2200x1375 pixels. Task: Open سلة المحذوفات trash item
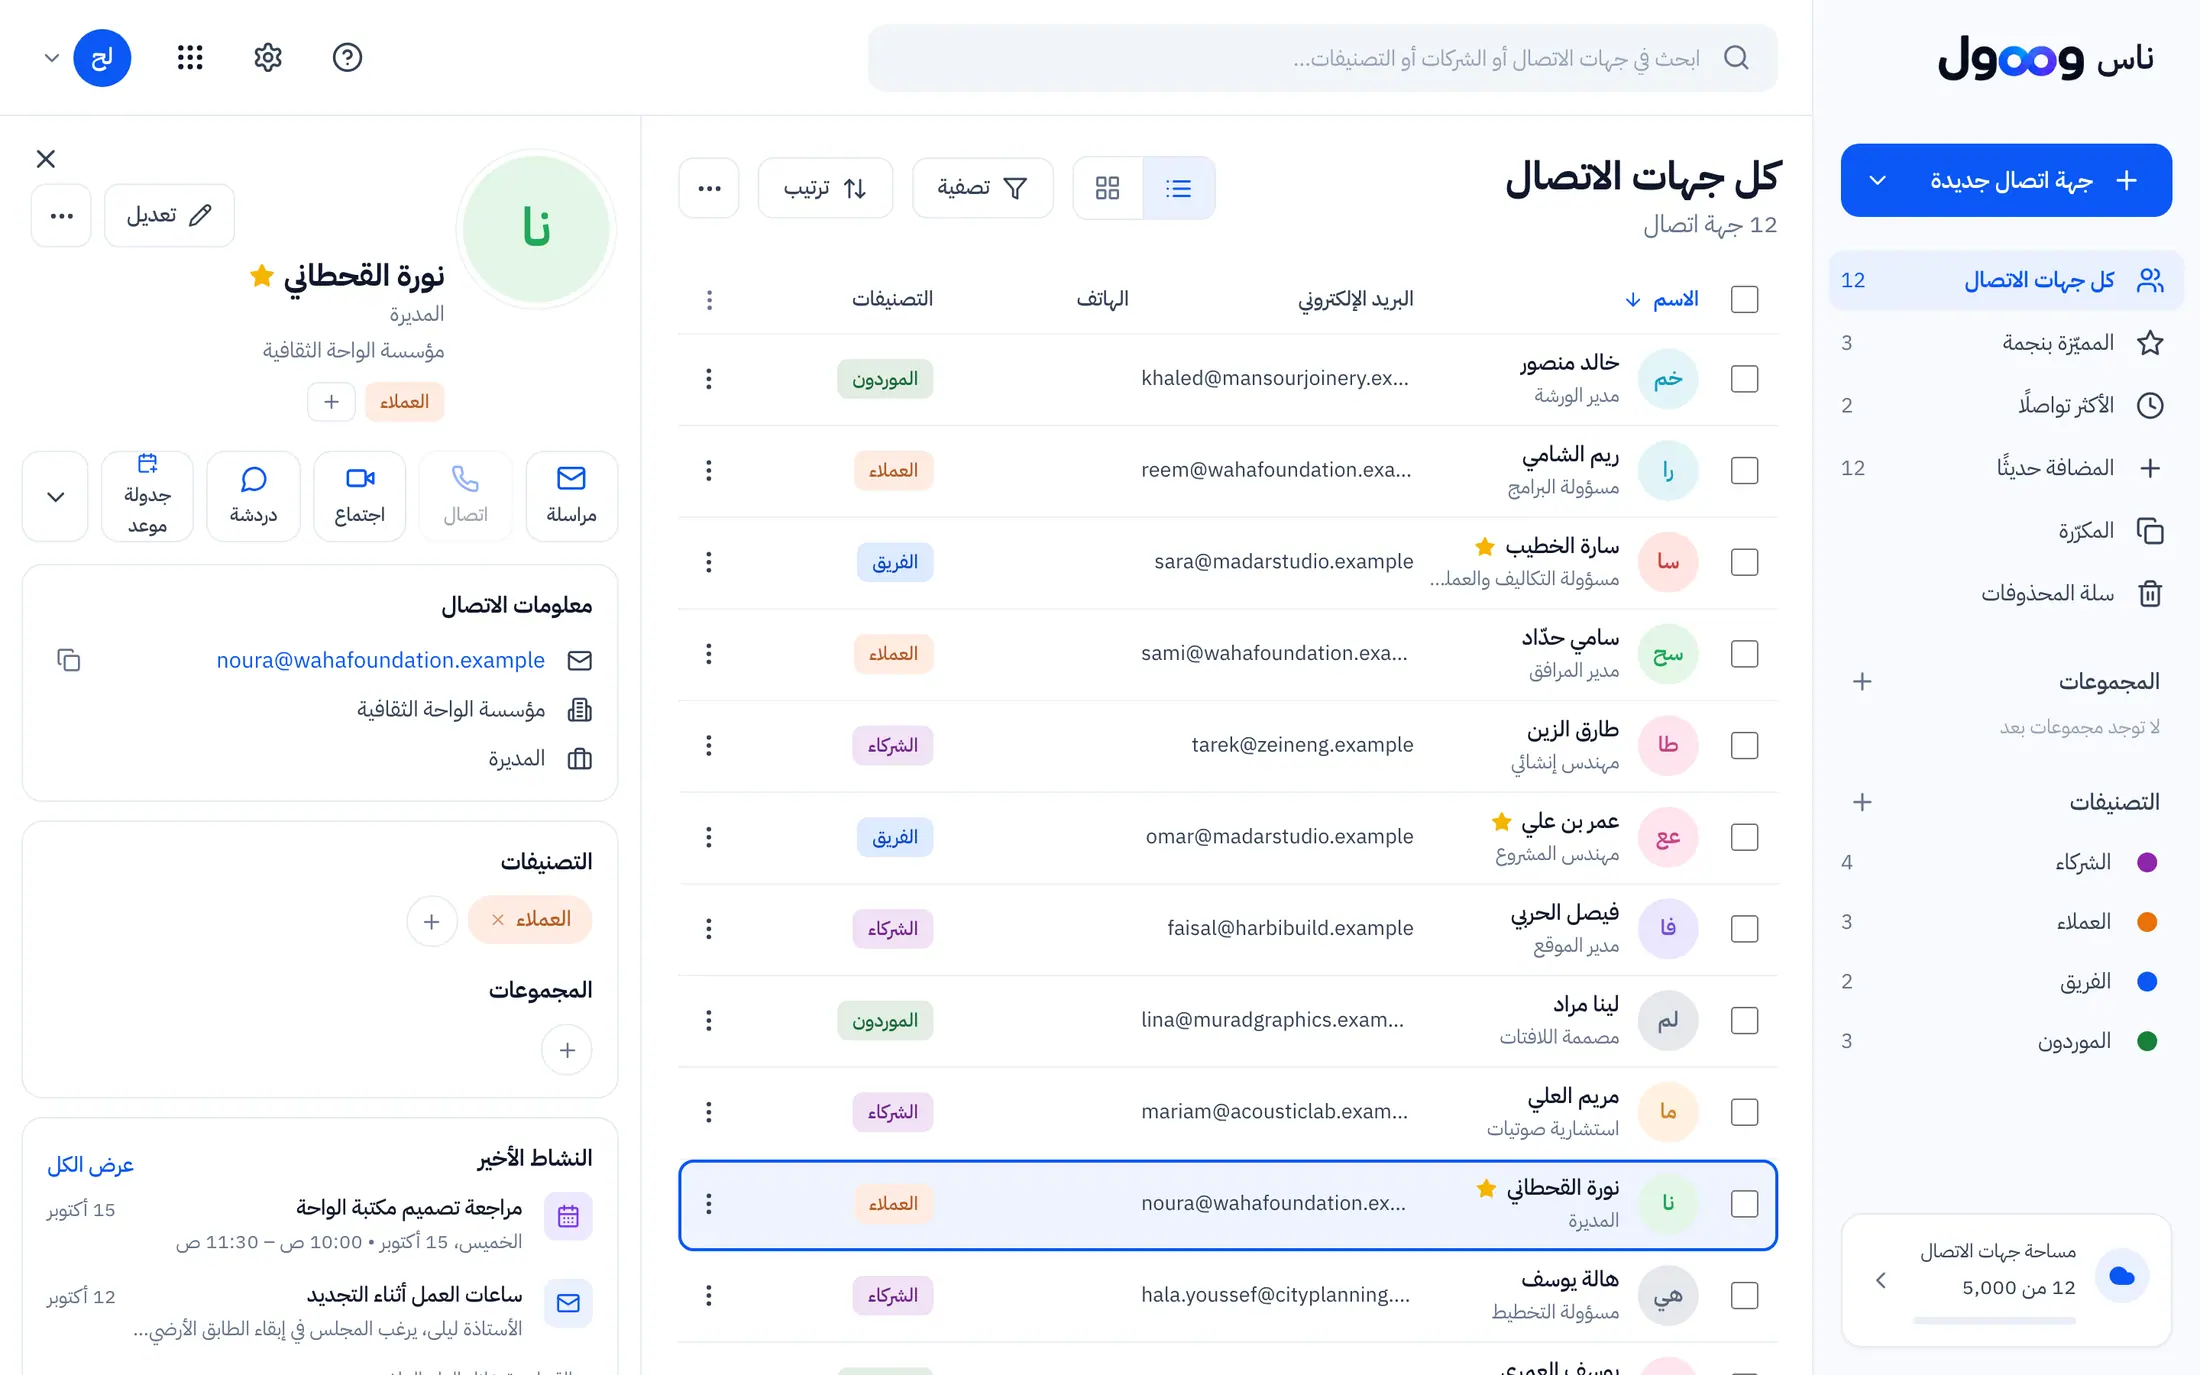coord(2006,593)
